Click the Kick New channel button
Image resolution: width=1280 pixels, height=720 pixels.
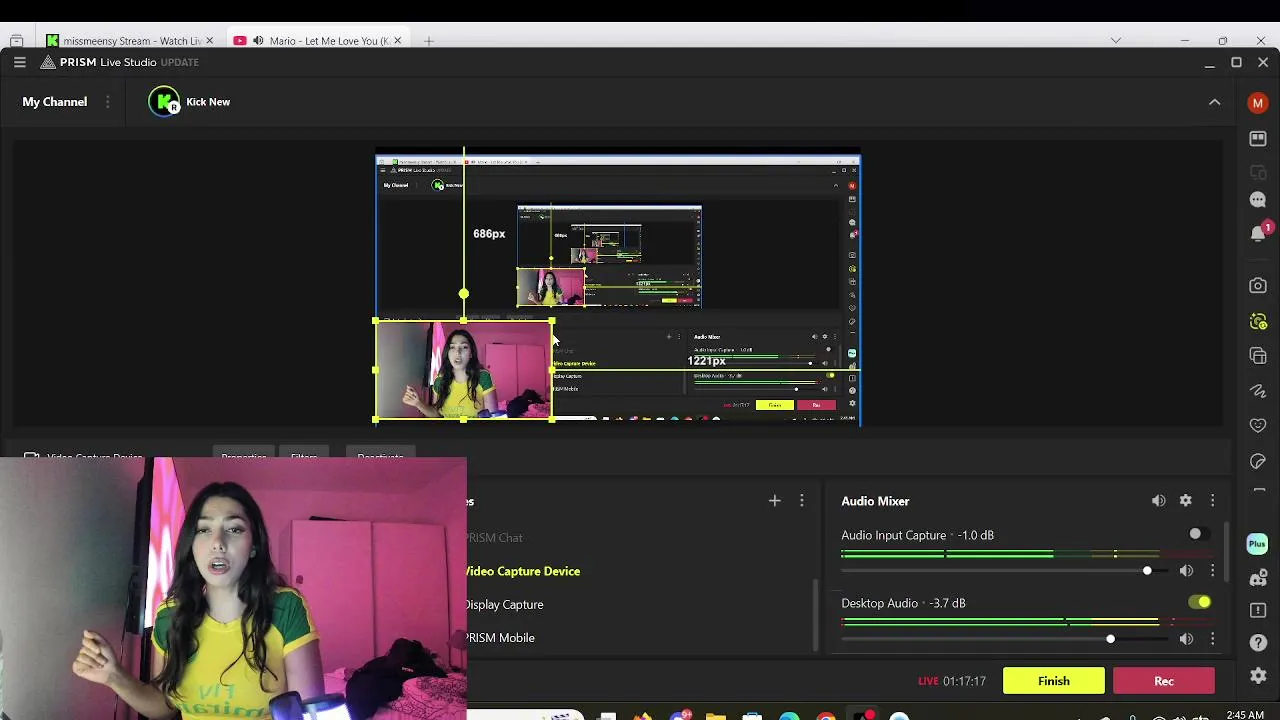(190, 102)
